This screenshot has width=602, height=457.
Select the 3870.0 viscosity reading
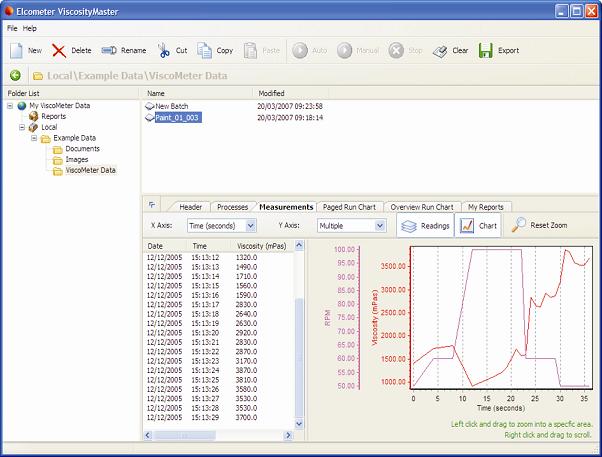click(x=246, y=370)
